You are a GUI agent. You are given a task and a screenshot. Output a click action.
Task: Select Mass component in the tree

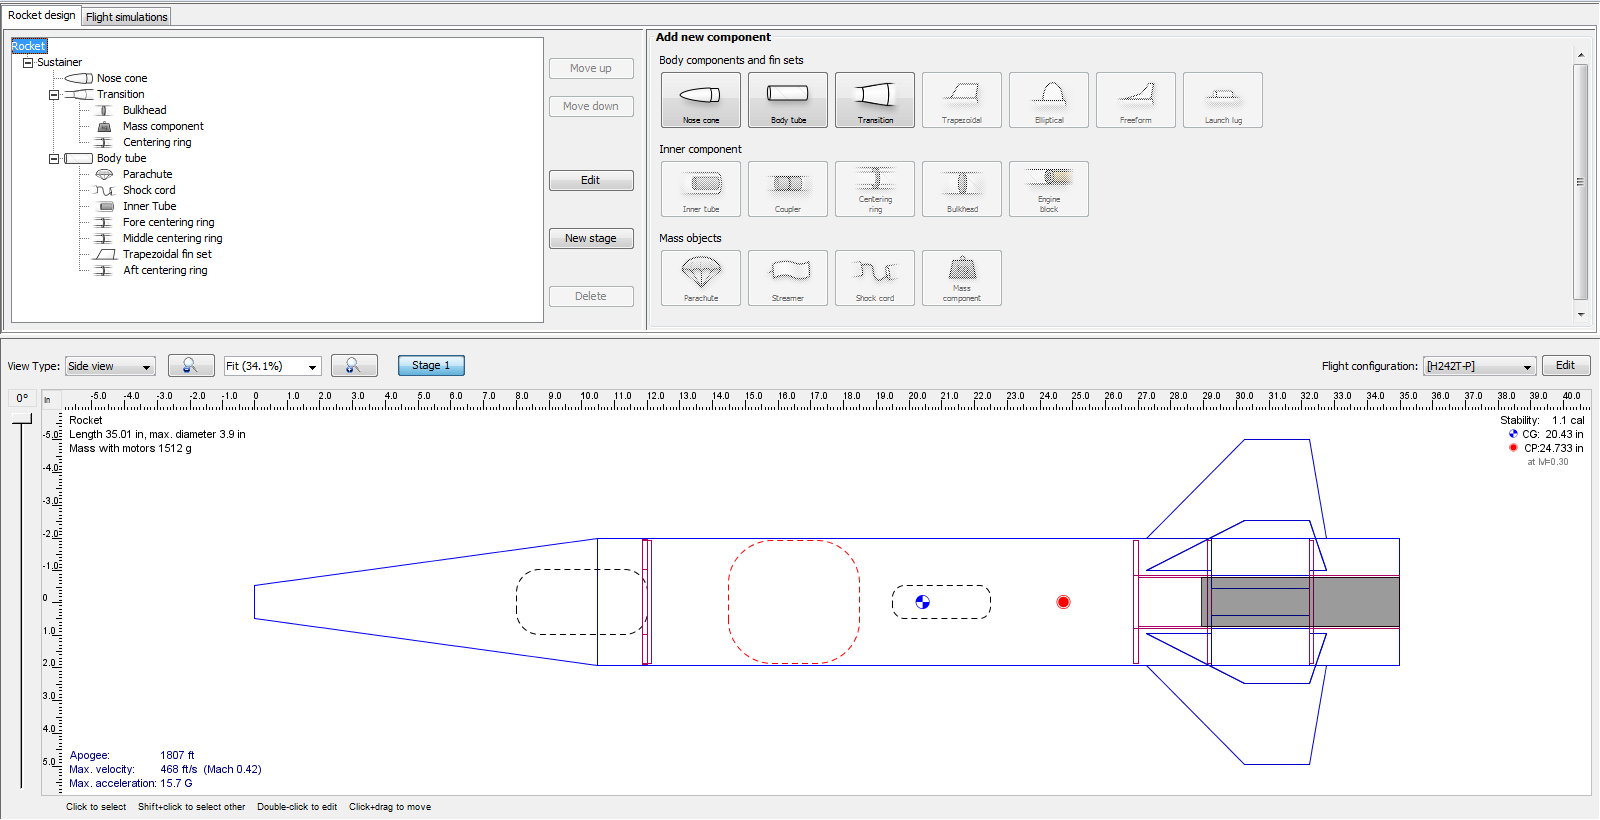pos(163,126)
